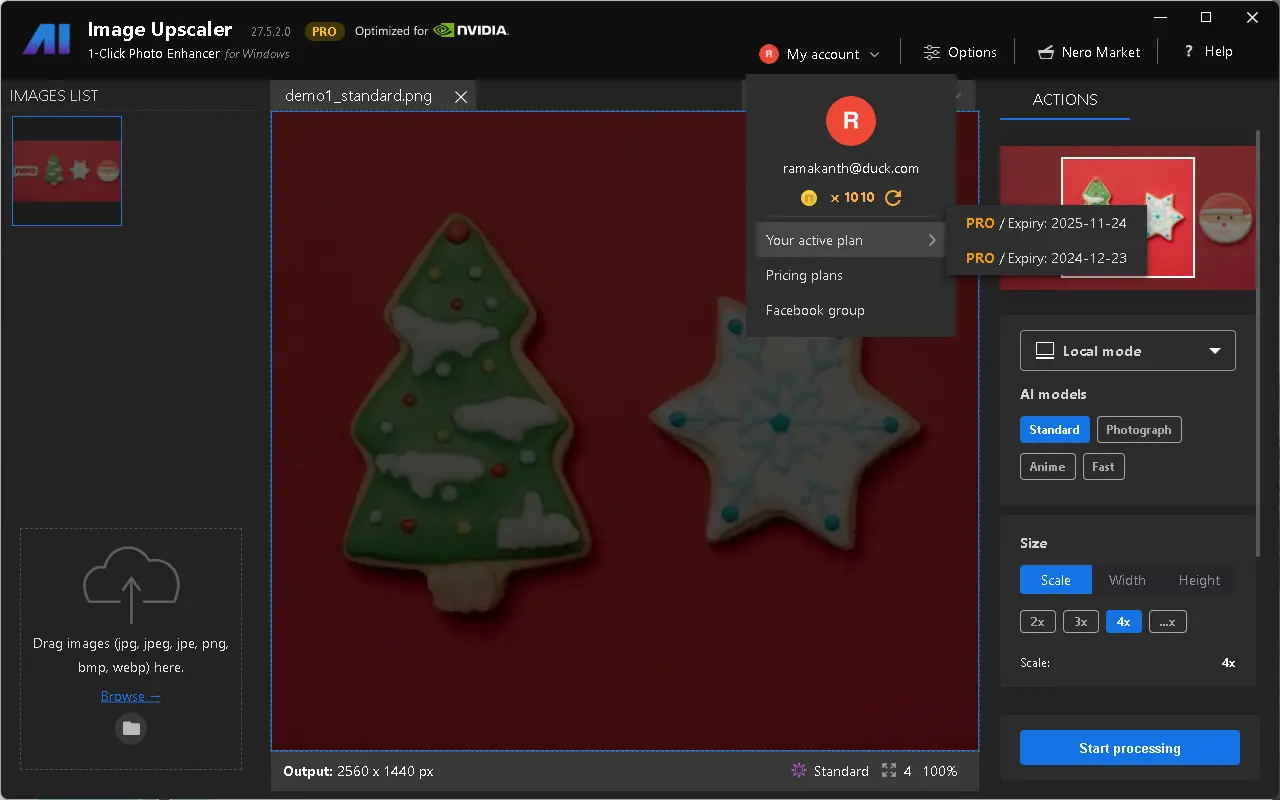Open Options from the sliders icon
Image resolution: width=1280 pixels, height=800 pixels.
[x=960, y=52]
